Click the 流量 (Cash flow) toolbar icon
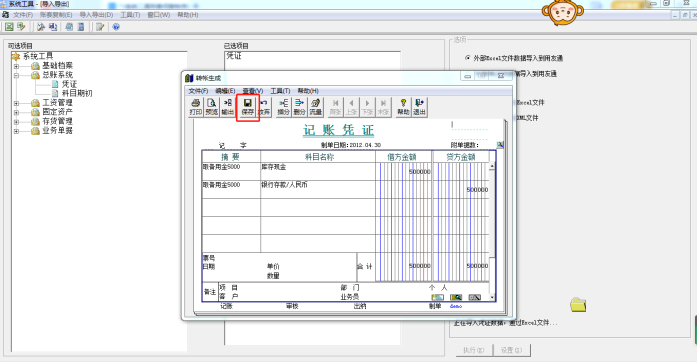 click(316, 107)
